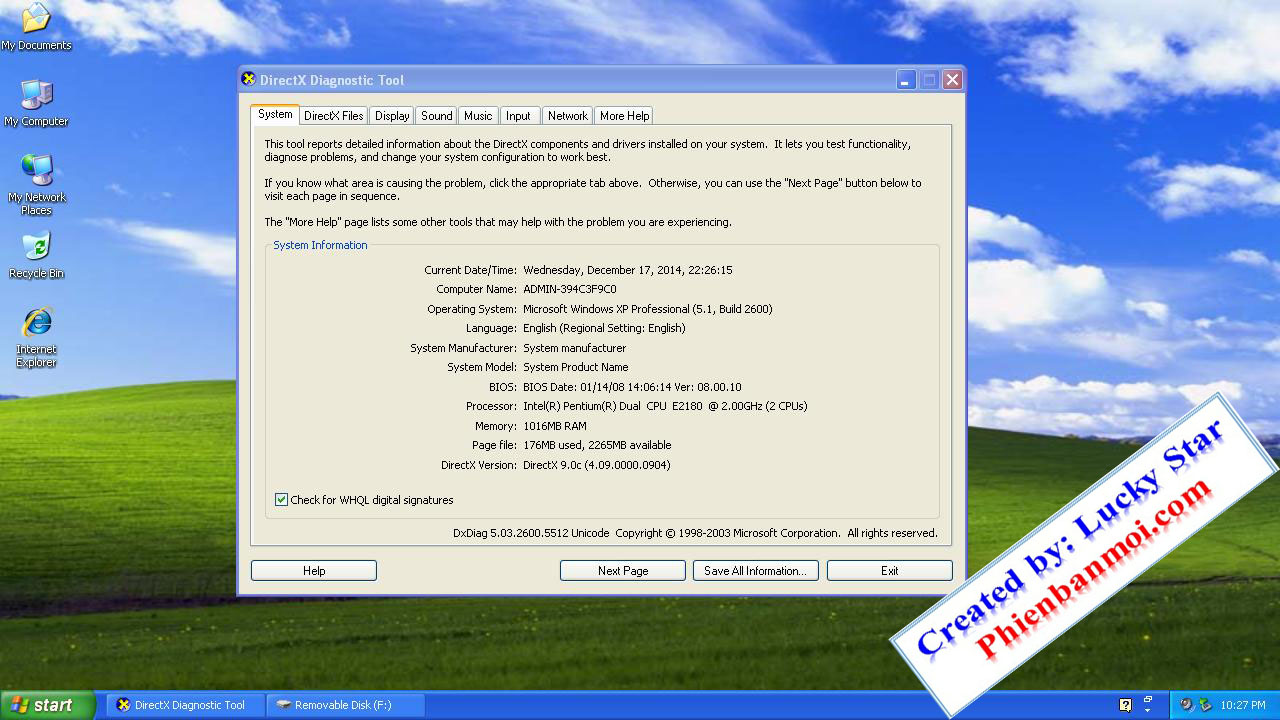Click the Help button
1280x720 pixels.
click(314, 571)
